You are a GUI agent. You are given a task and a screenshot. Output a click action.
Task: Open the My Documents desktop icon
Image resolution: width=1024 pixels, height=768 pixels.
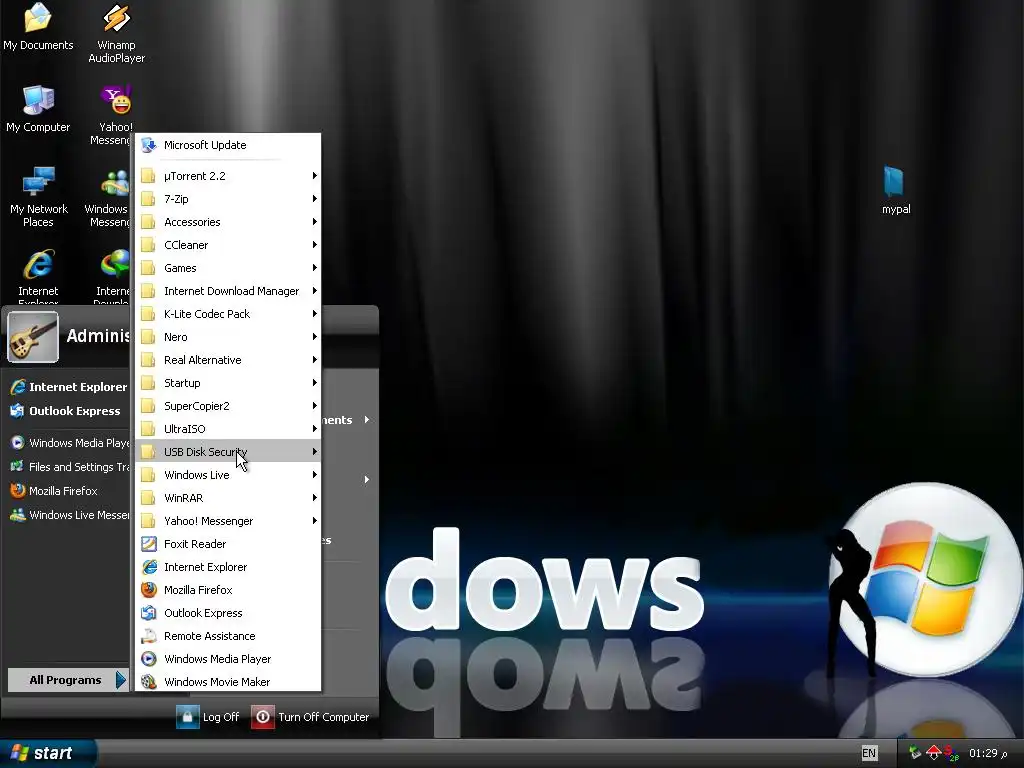click(38, 26)
